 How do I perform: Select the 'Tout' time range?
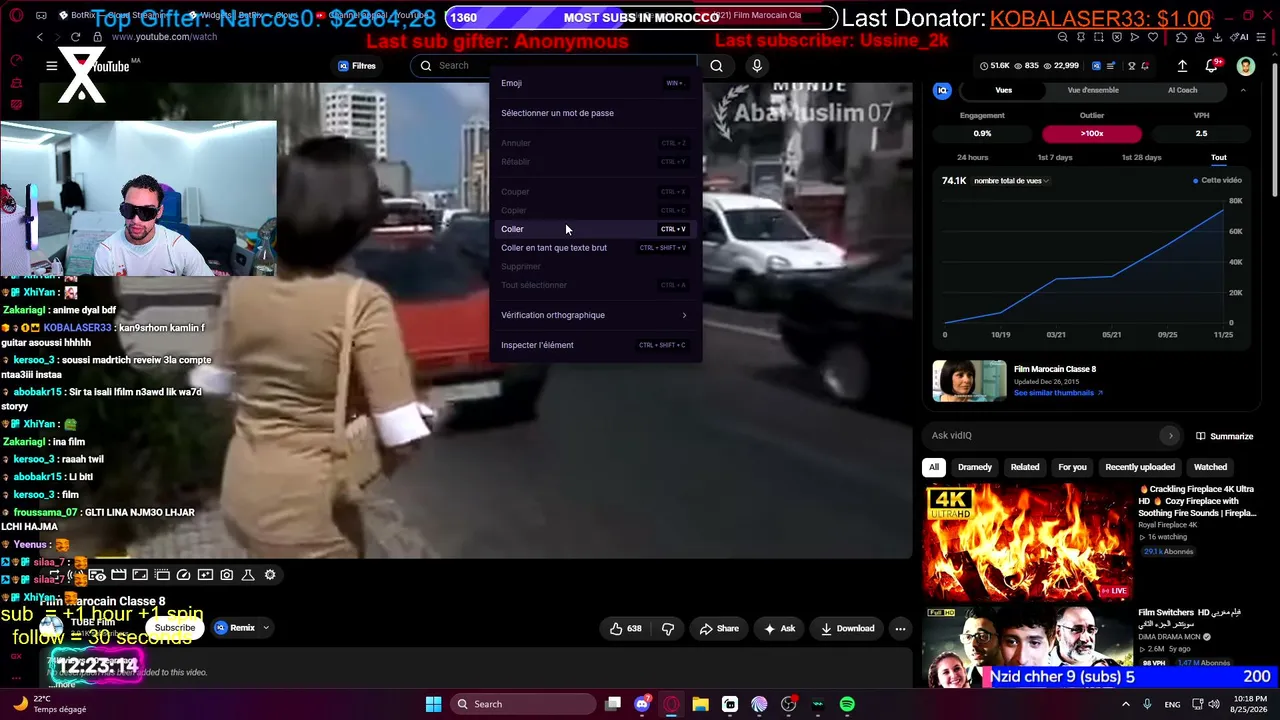[1218, 157]
